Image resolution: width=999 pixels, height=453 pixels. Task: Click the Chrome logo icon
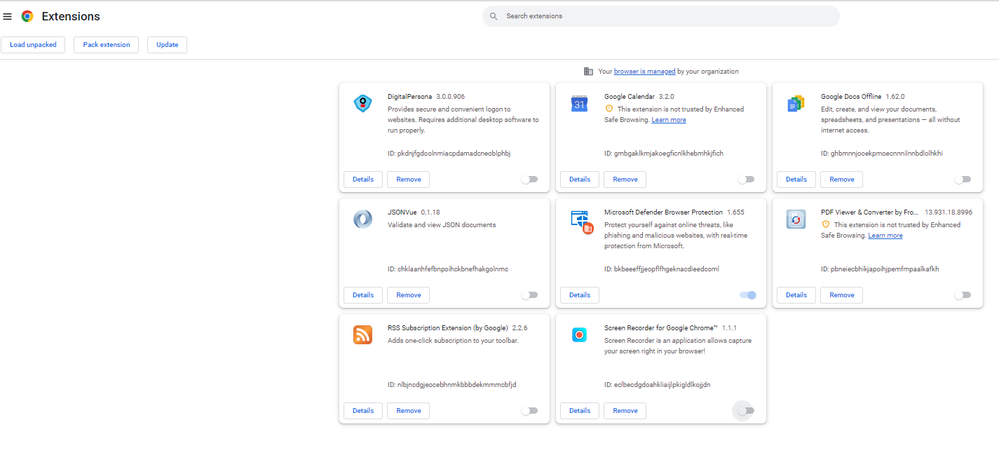(x=27, y=17)
